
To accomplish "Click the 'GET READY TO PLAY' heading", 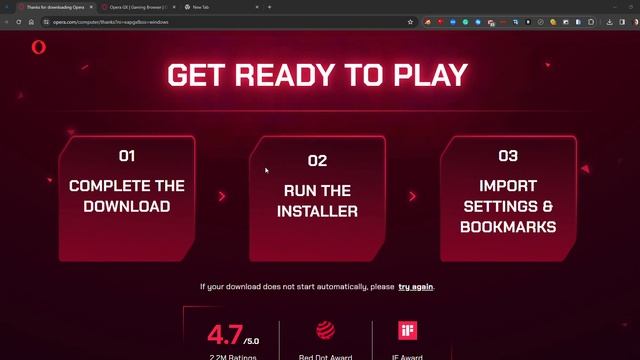I will coord(318,75).
